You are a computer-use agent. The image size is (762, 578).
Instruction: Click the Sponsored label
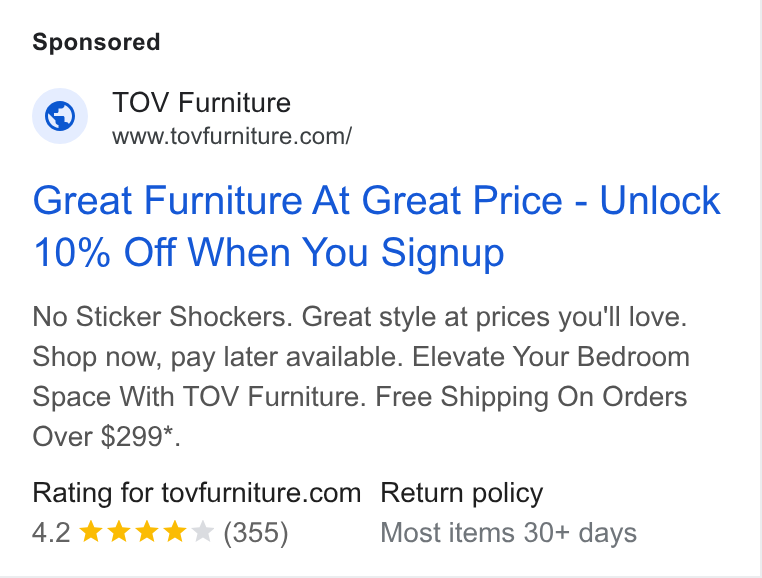tap(96, 42)
